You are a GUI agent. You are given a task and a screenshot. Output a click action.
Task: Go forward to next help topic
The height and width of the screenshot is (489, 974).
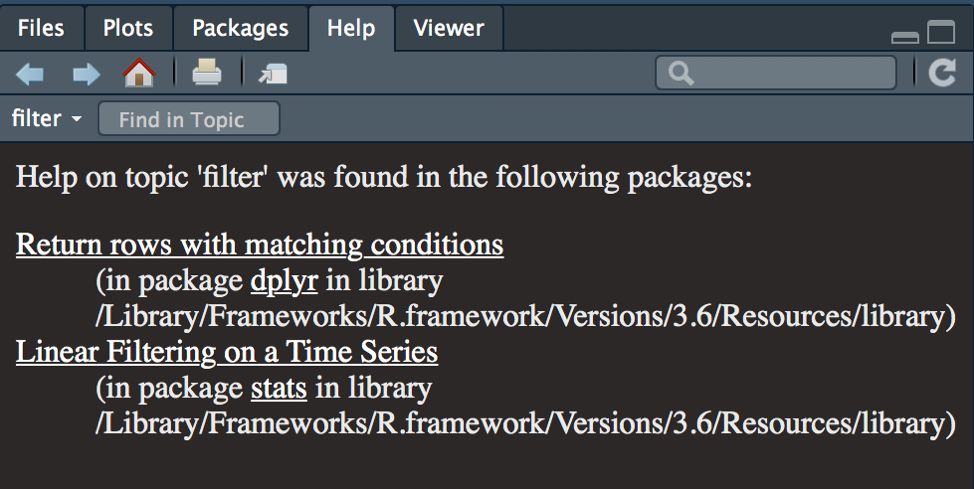pyautogui.click(x=86, y=73)
